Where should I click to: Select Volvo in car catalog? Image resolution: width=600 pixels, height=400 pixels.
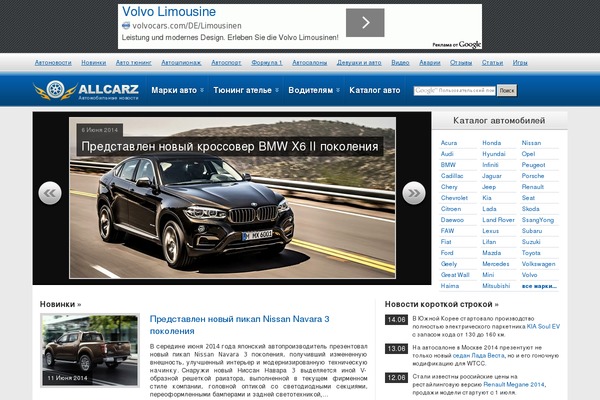pos(529,275)
